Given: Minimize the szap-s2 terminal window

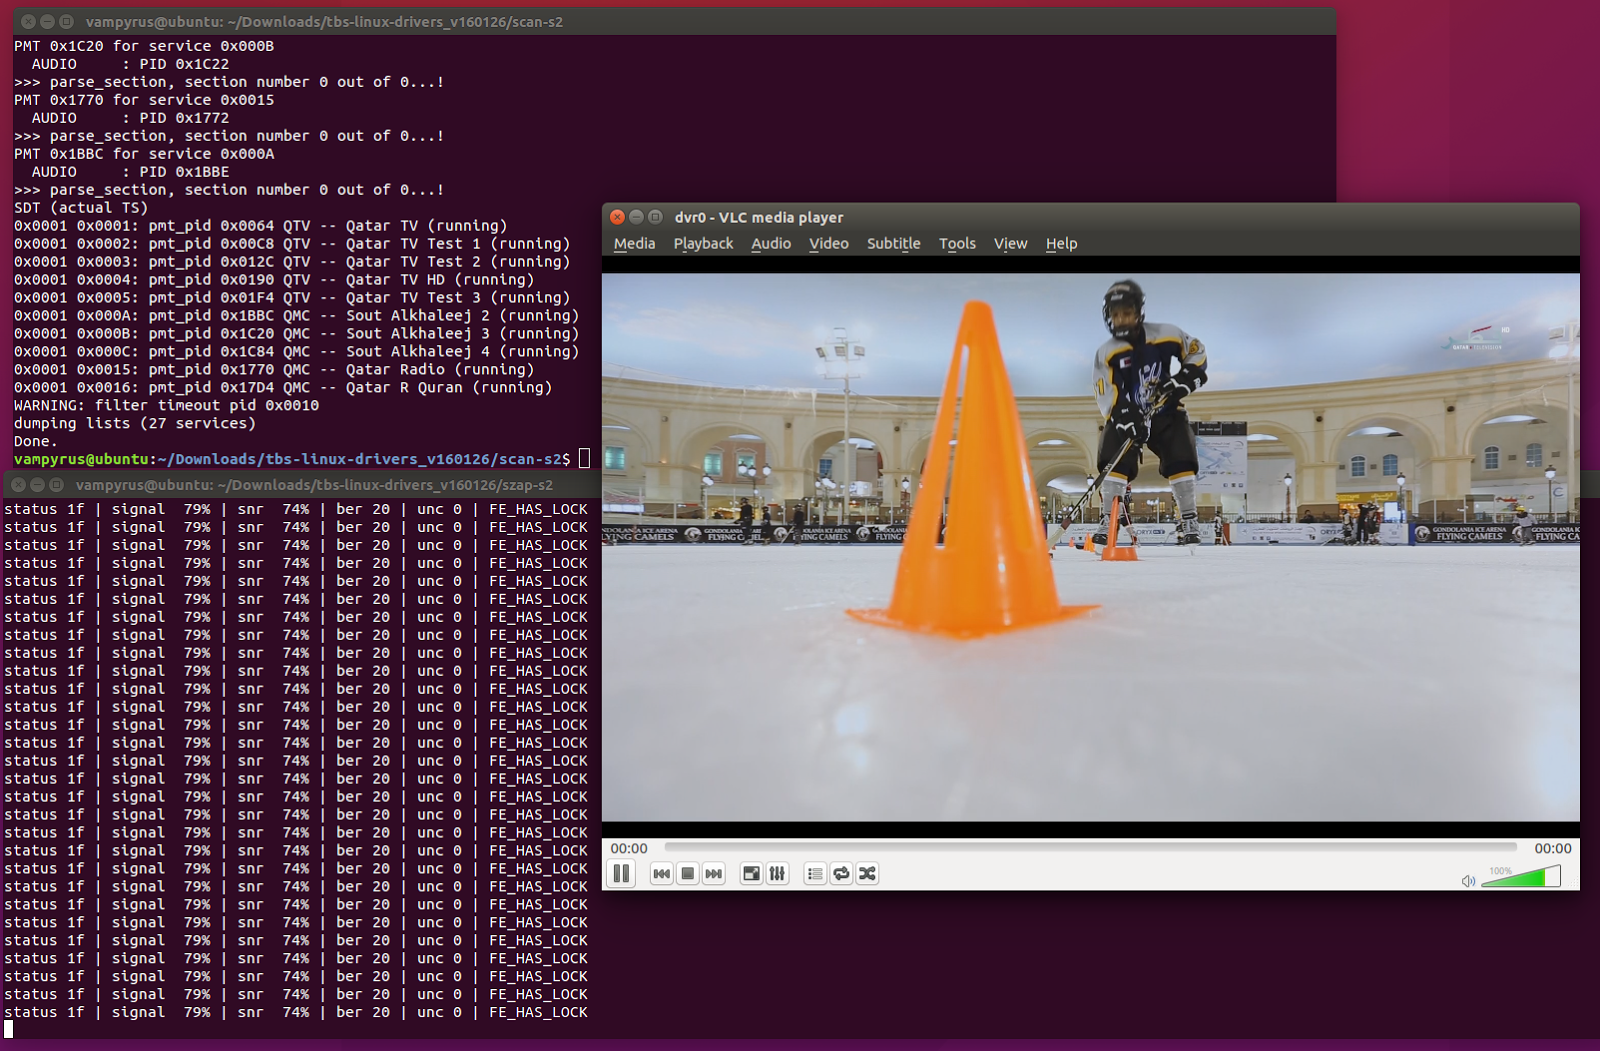Looking at the screenshot, I should [37, 484].
